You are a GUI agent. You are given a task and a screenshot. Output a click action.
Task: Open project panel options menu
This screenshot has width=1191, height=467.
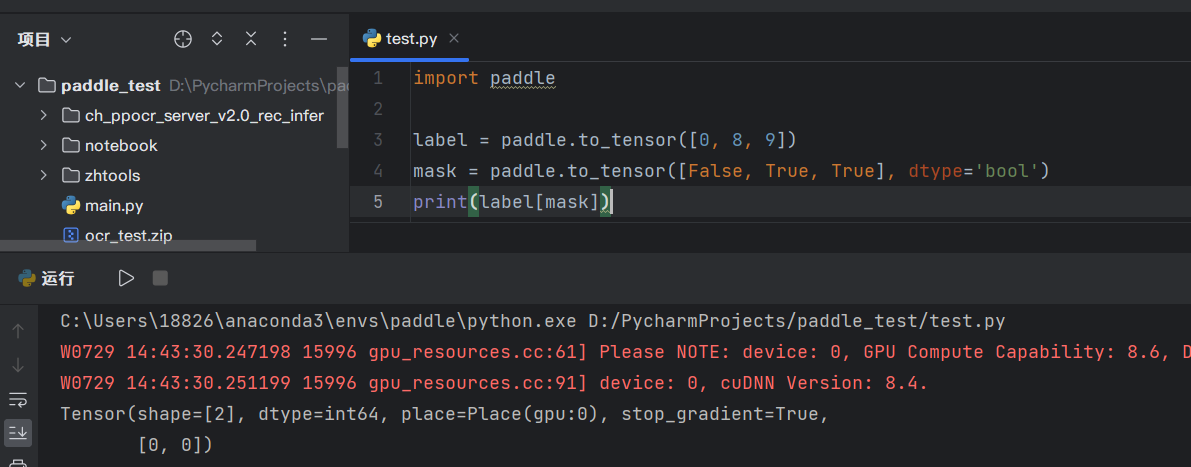pos(285,39)
